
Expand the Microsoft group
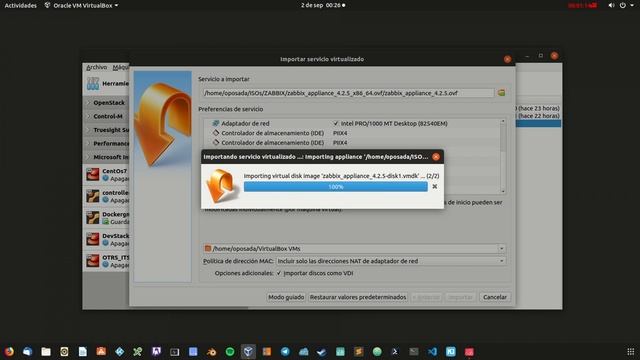[89, 157]
